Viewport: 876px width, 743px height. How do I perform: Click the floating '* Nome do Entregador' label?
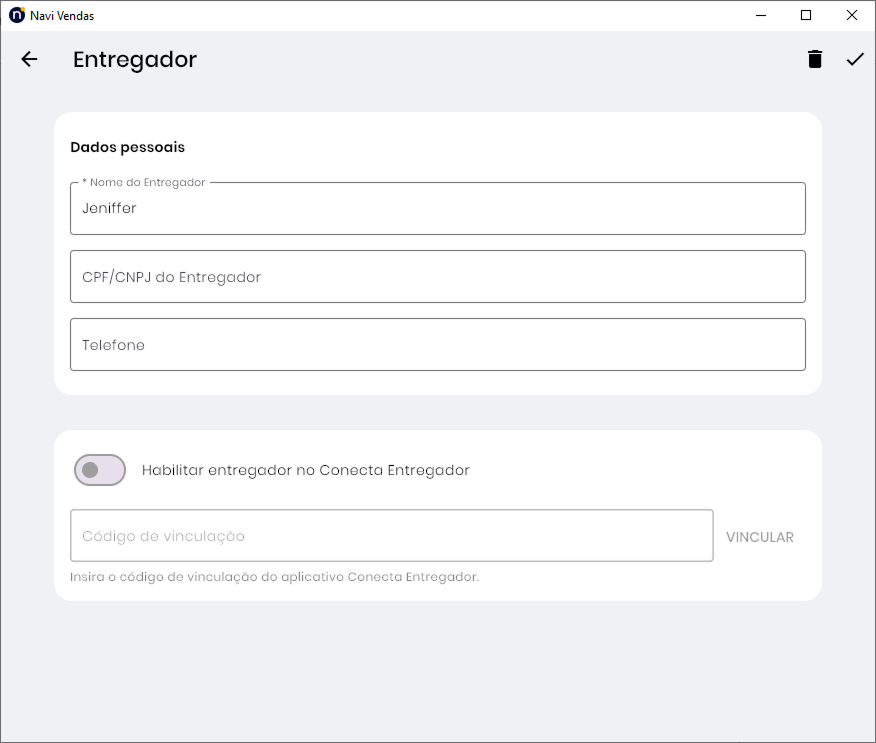(x=144, y=182)
